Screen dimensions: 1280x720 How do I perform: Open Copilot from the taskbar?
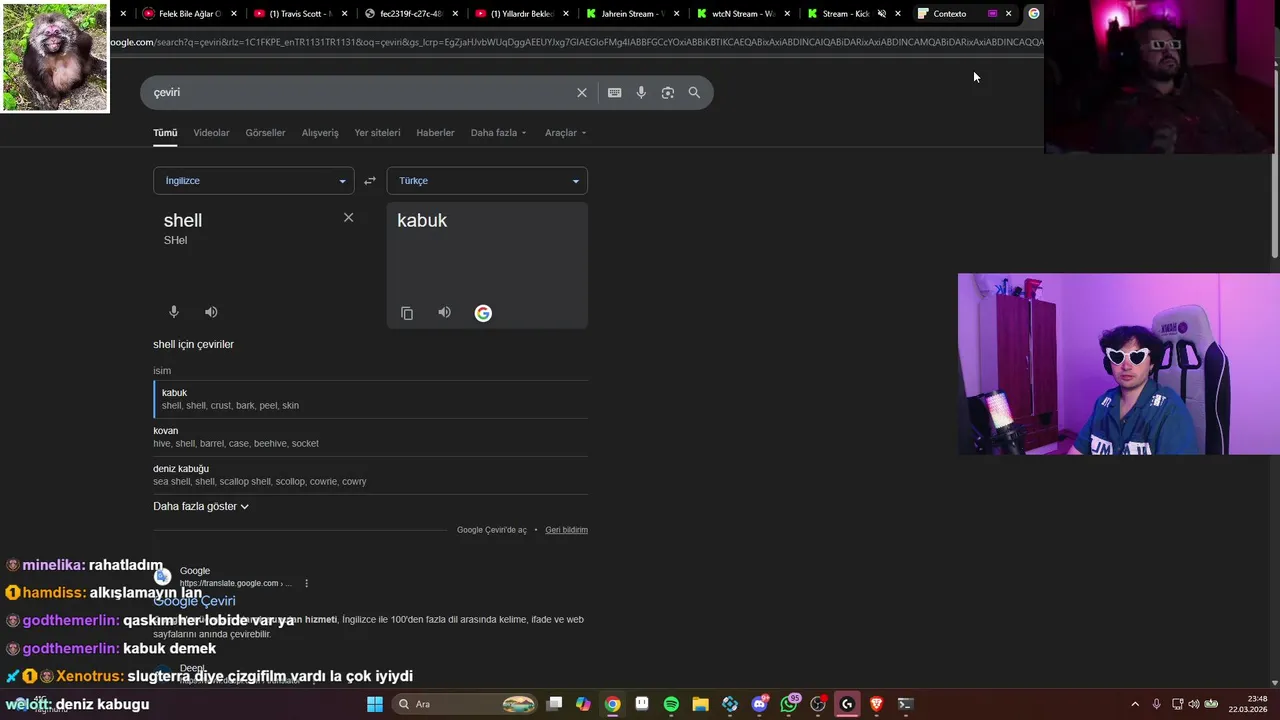pos(583,704)
